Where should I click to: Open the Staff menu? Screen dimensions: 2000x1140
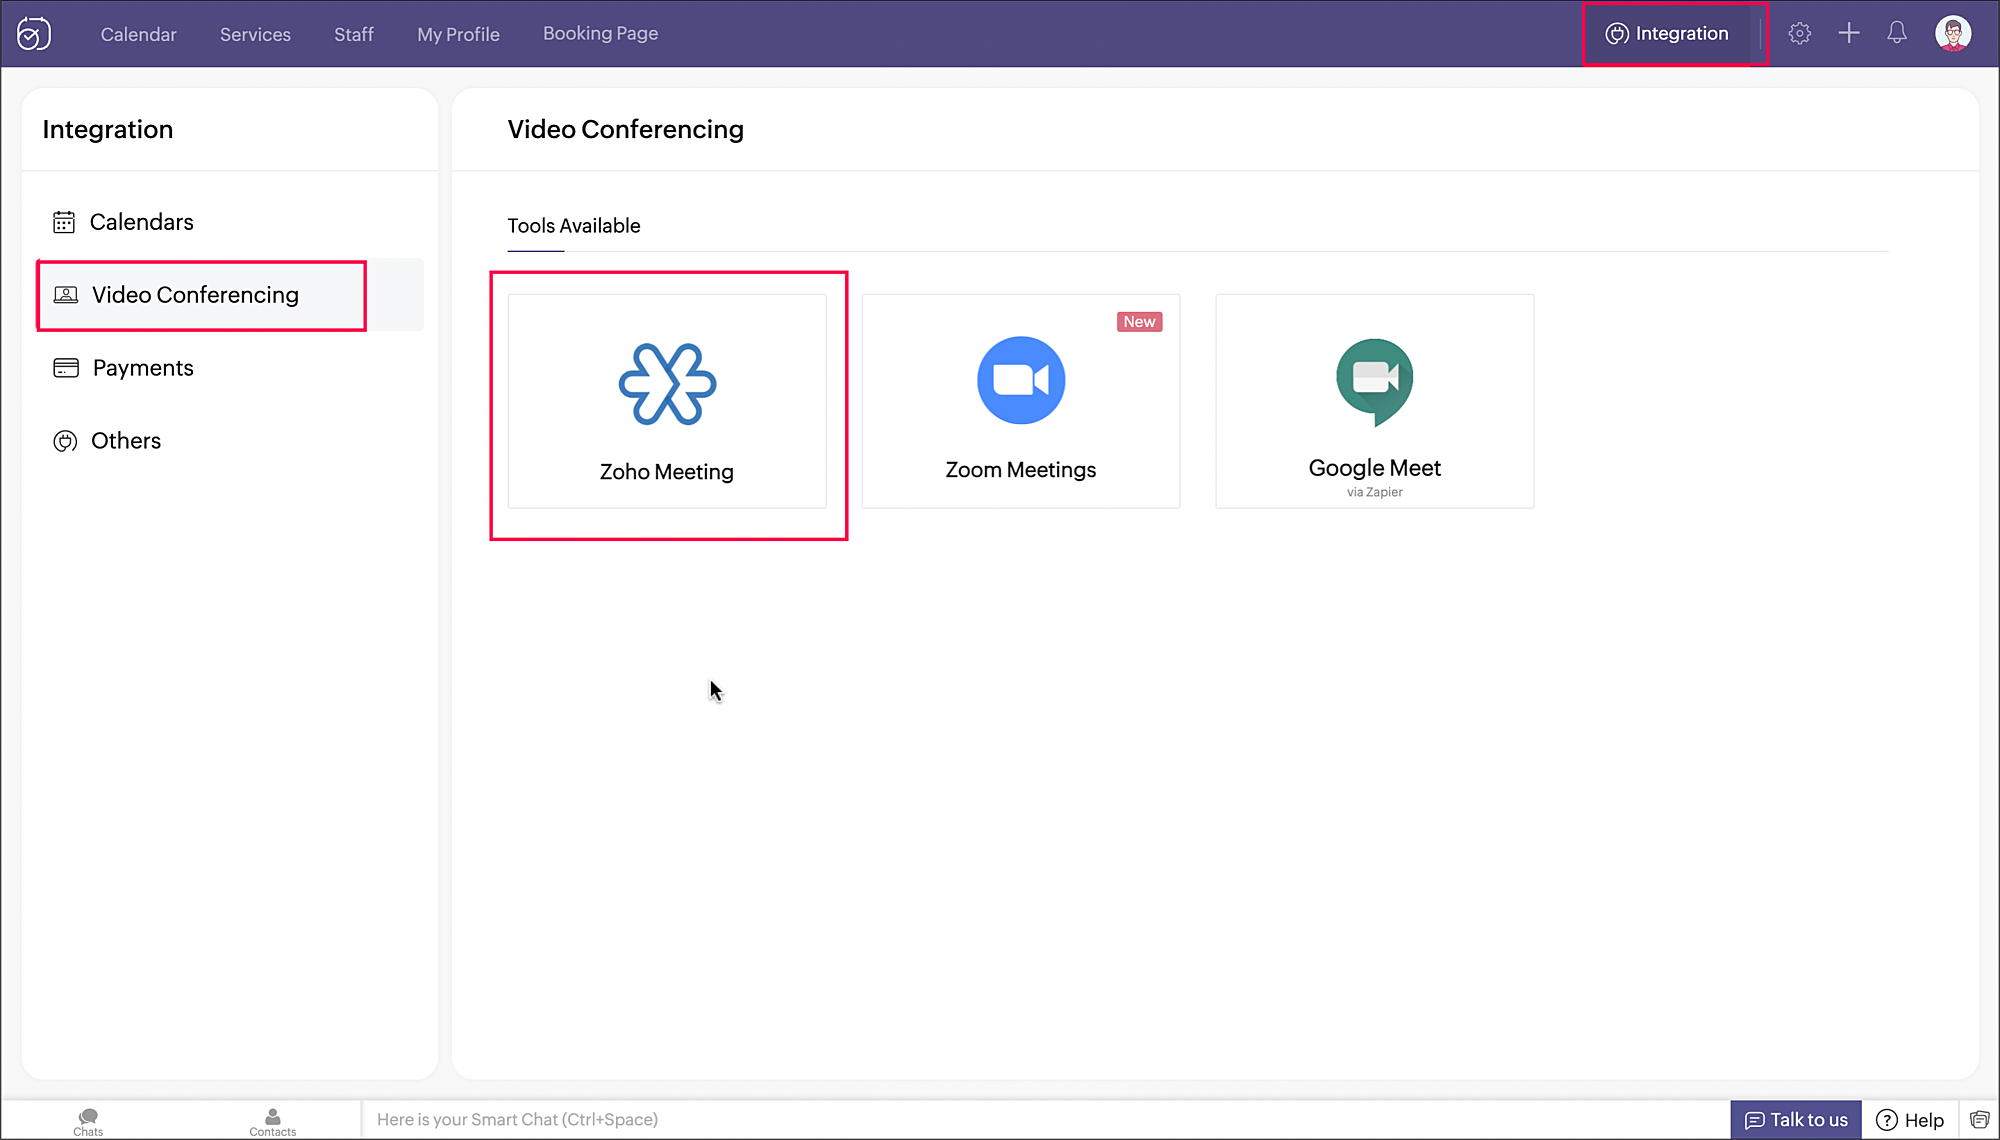pos(354,34)
